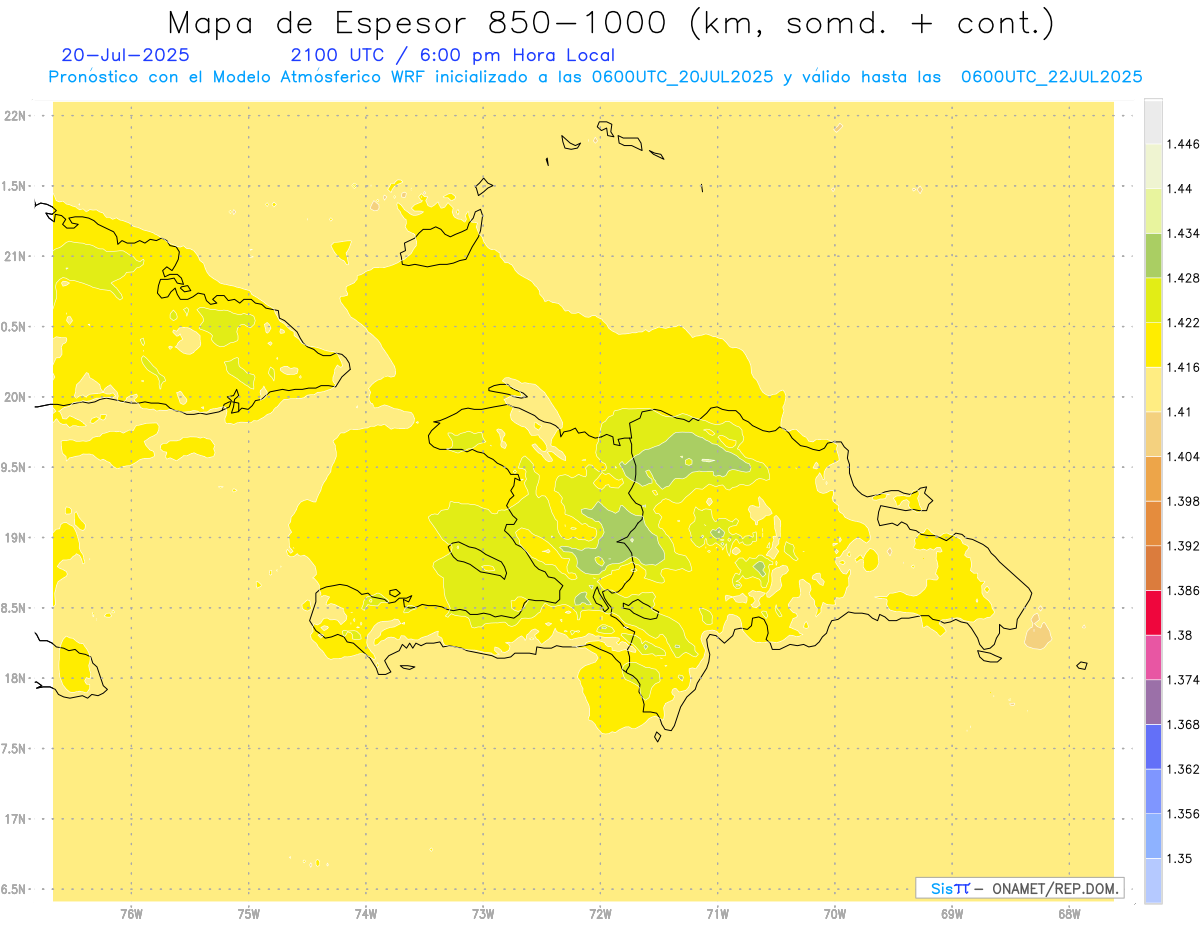This screenshot has height=927, width=1200.
Task: Click colorbar value "1.44"
Action: pyautogui.click(x=1180, y=189)
